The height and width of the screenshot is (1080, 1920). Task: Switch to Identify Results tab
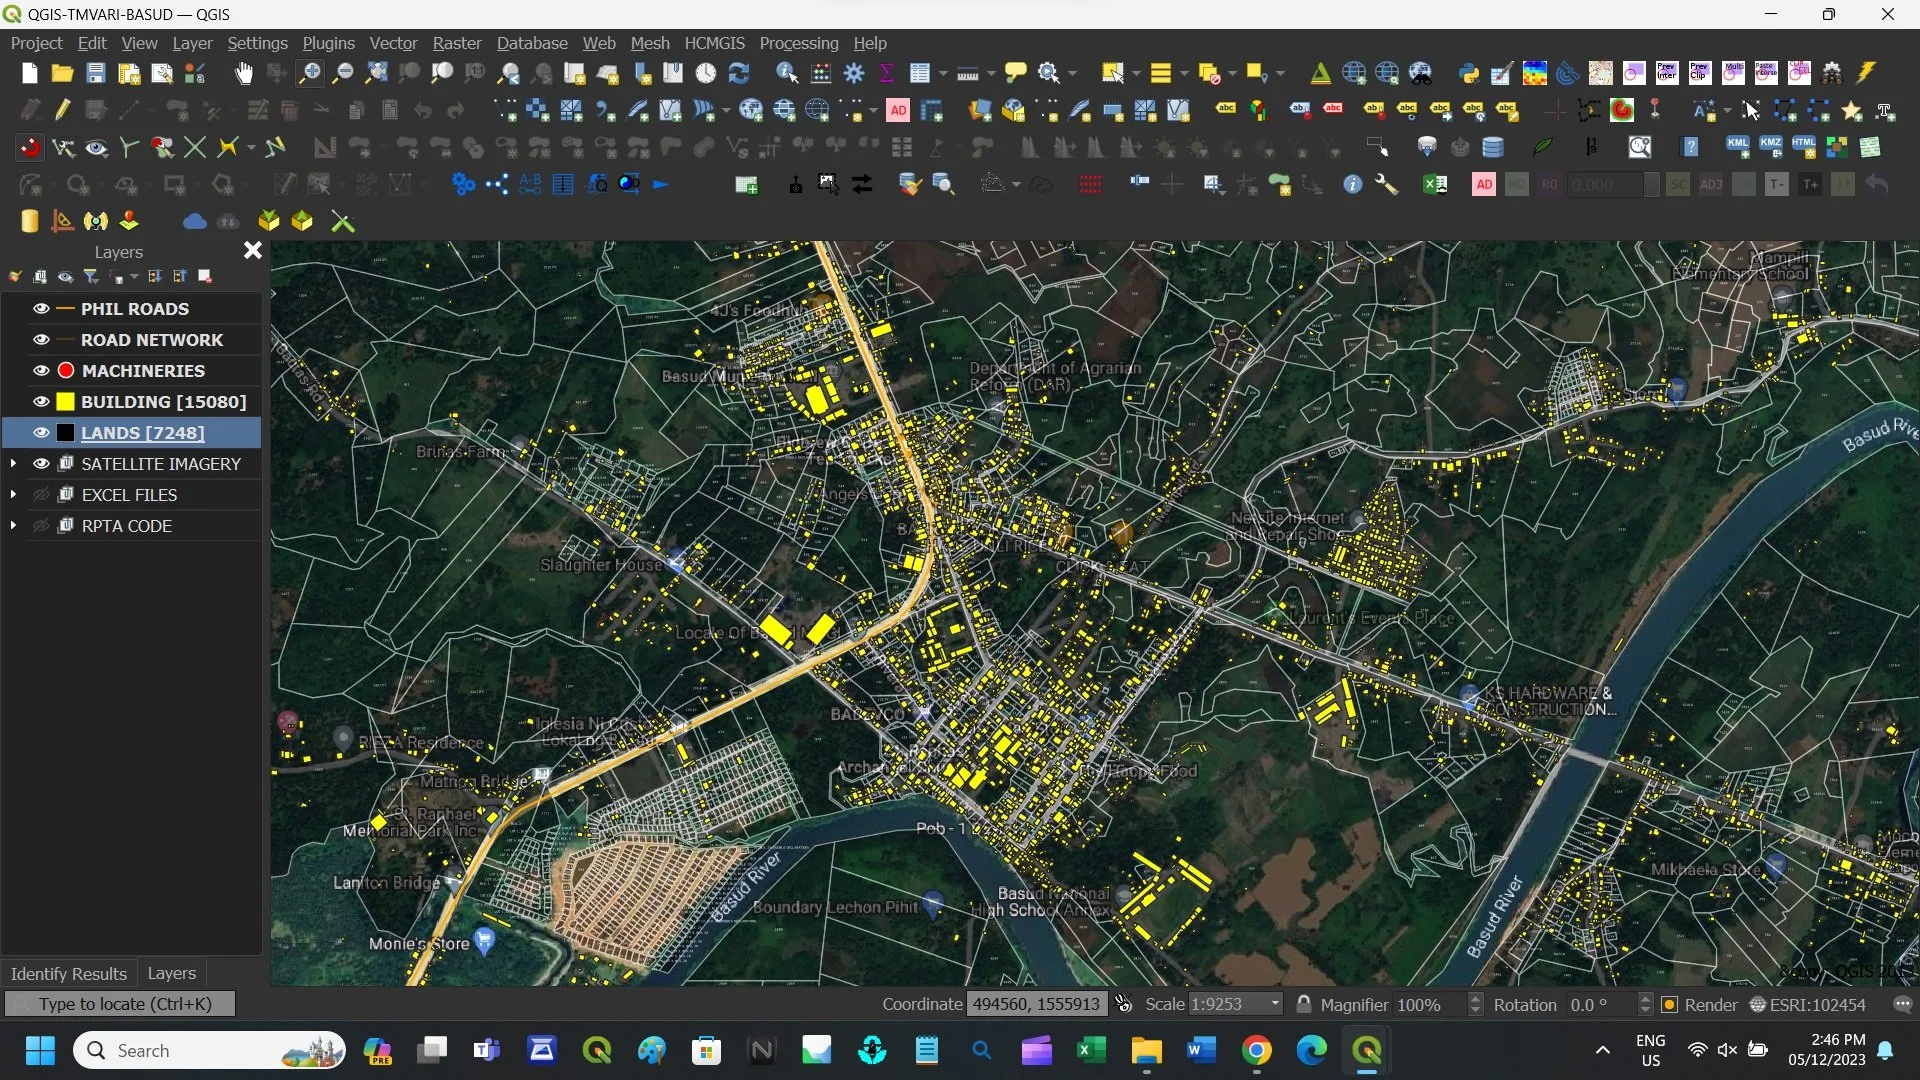tap(68, 973)
